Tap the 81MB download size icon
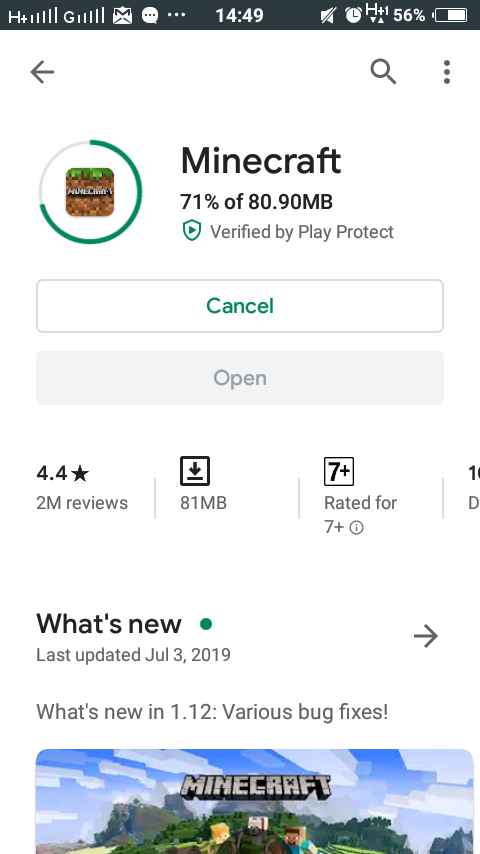480x854 pixels. (x=195, y=471)
